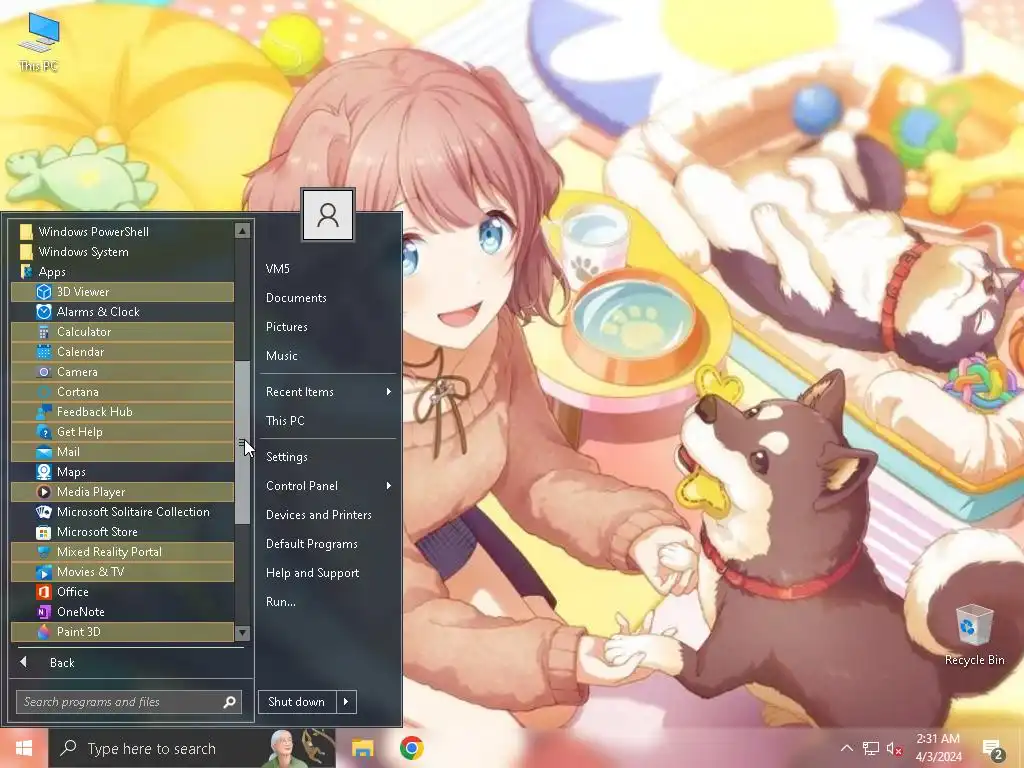
Task: Open Office app icon
Action: [x=44, y=592]
